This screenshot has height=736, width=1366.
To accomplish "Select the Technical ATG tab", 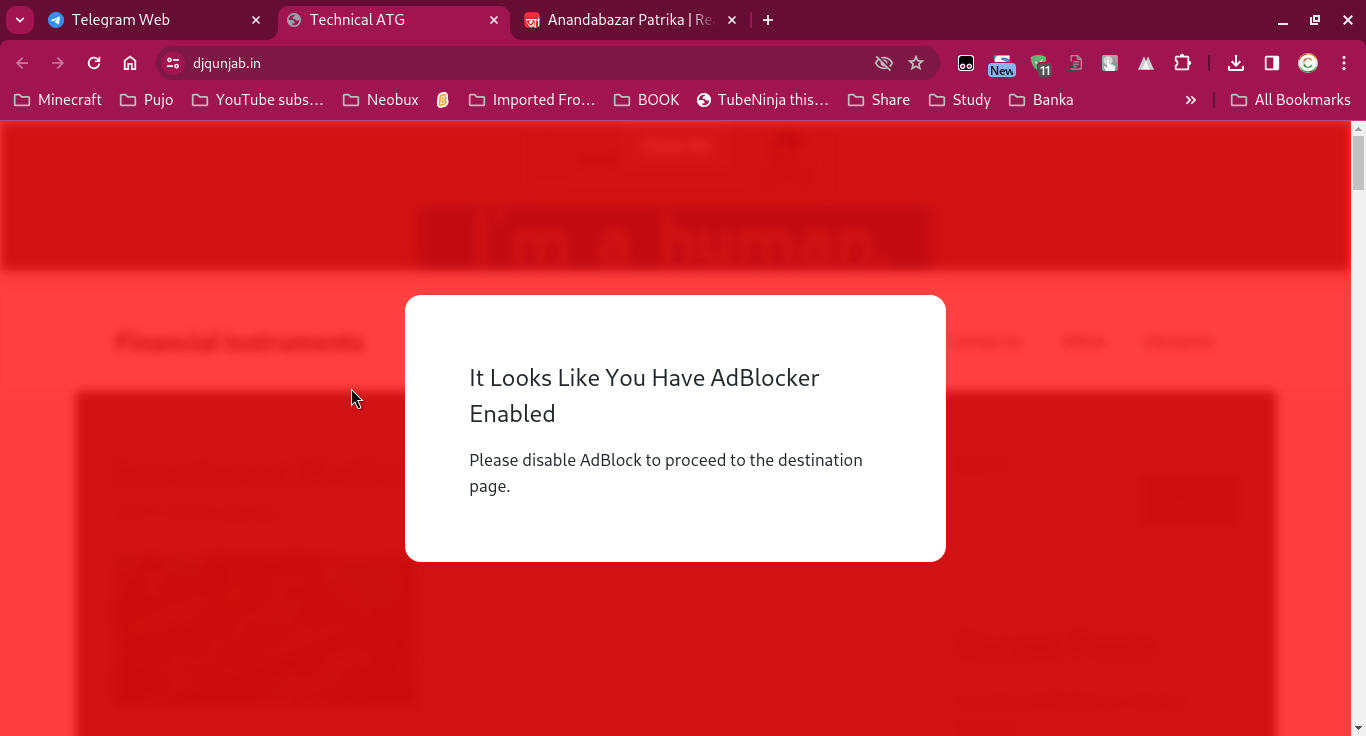I will pyautogui.click(x=394, y=20).
